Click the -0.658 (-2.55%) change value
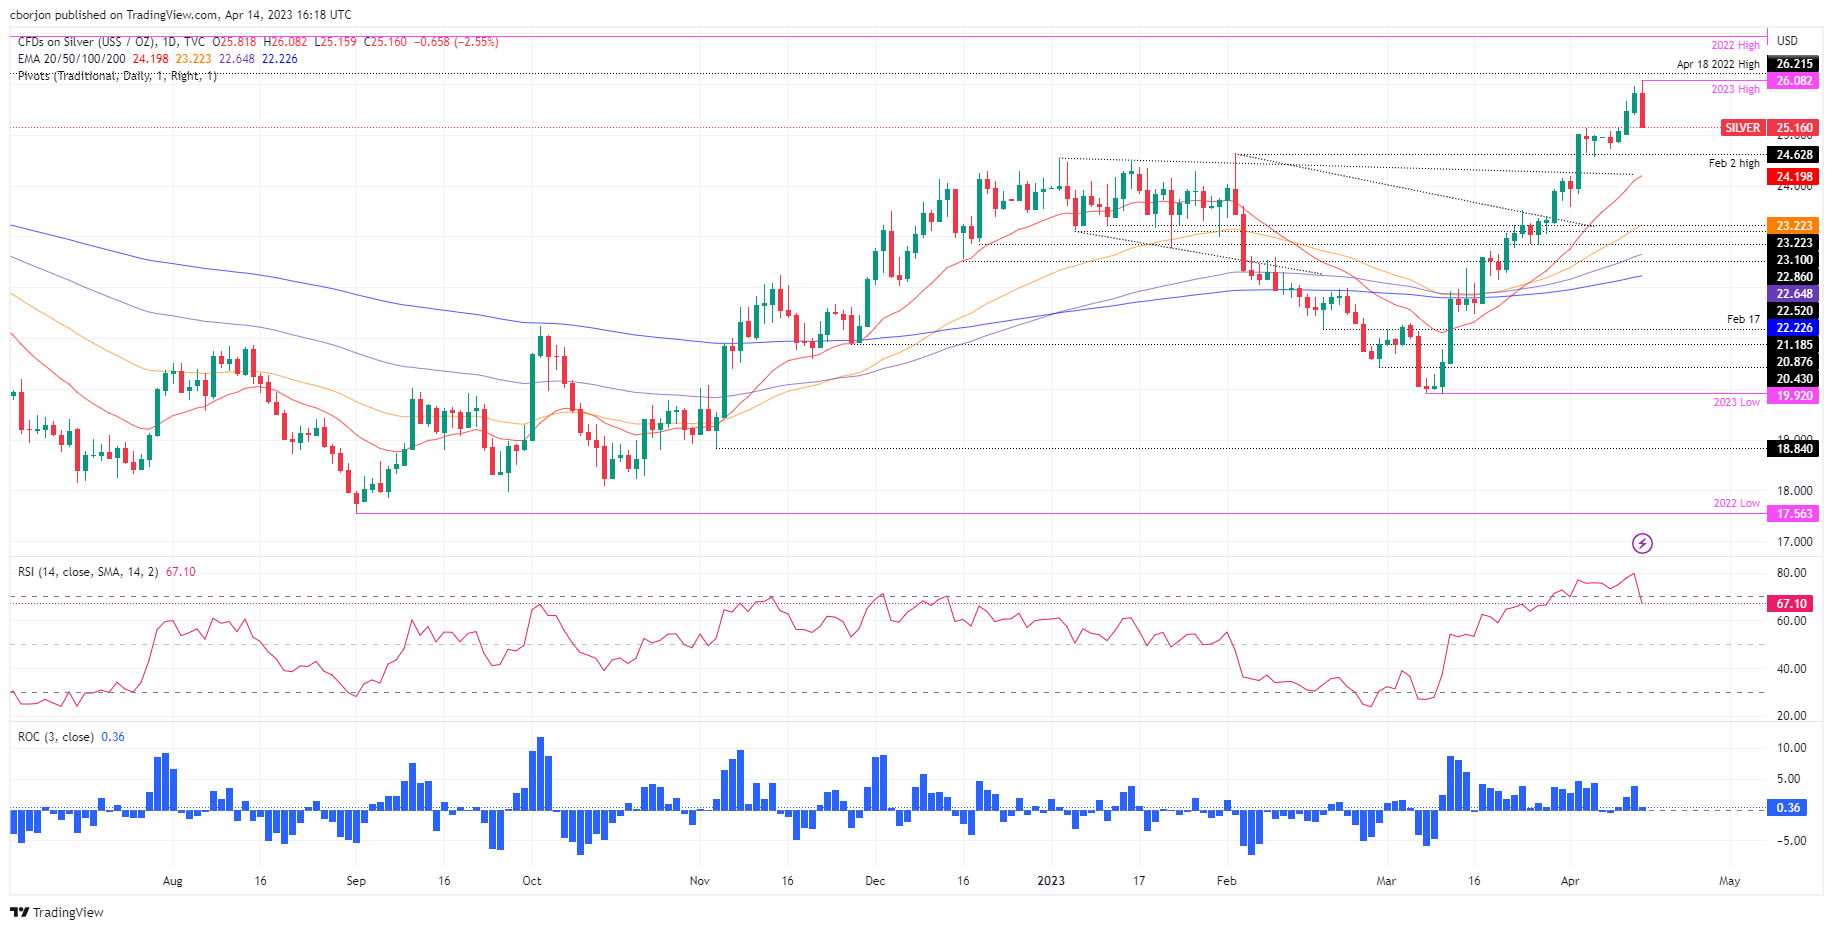 pos(455,42)
